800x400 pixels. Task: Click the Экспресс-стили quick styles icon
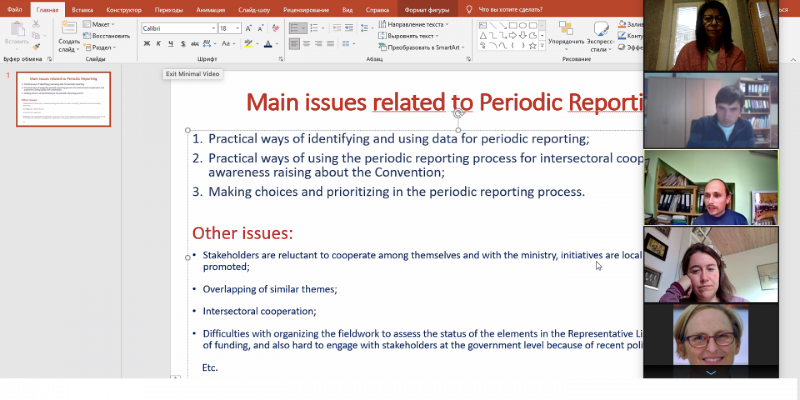coord(601,29)
